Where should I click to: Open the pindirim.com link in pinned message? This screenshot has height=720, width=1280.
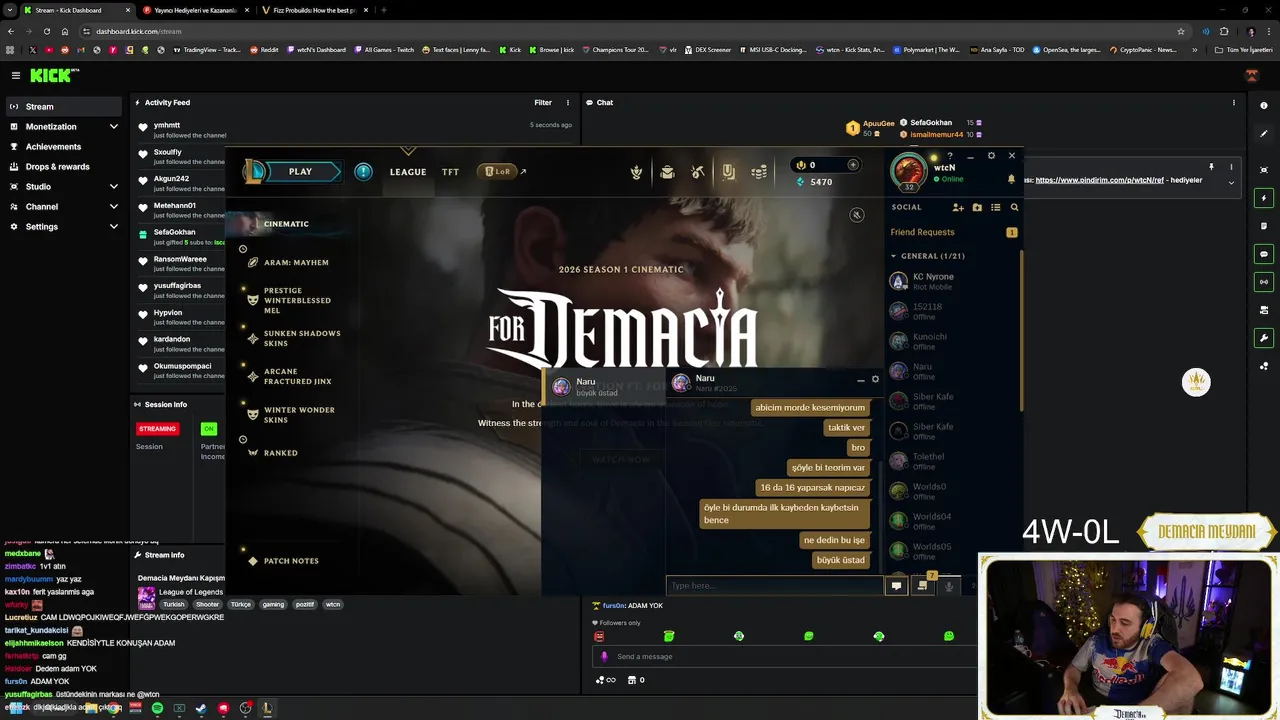[1100, 180]
